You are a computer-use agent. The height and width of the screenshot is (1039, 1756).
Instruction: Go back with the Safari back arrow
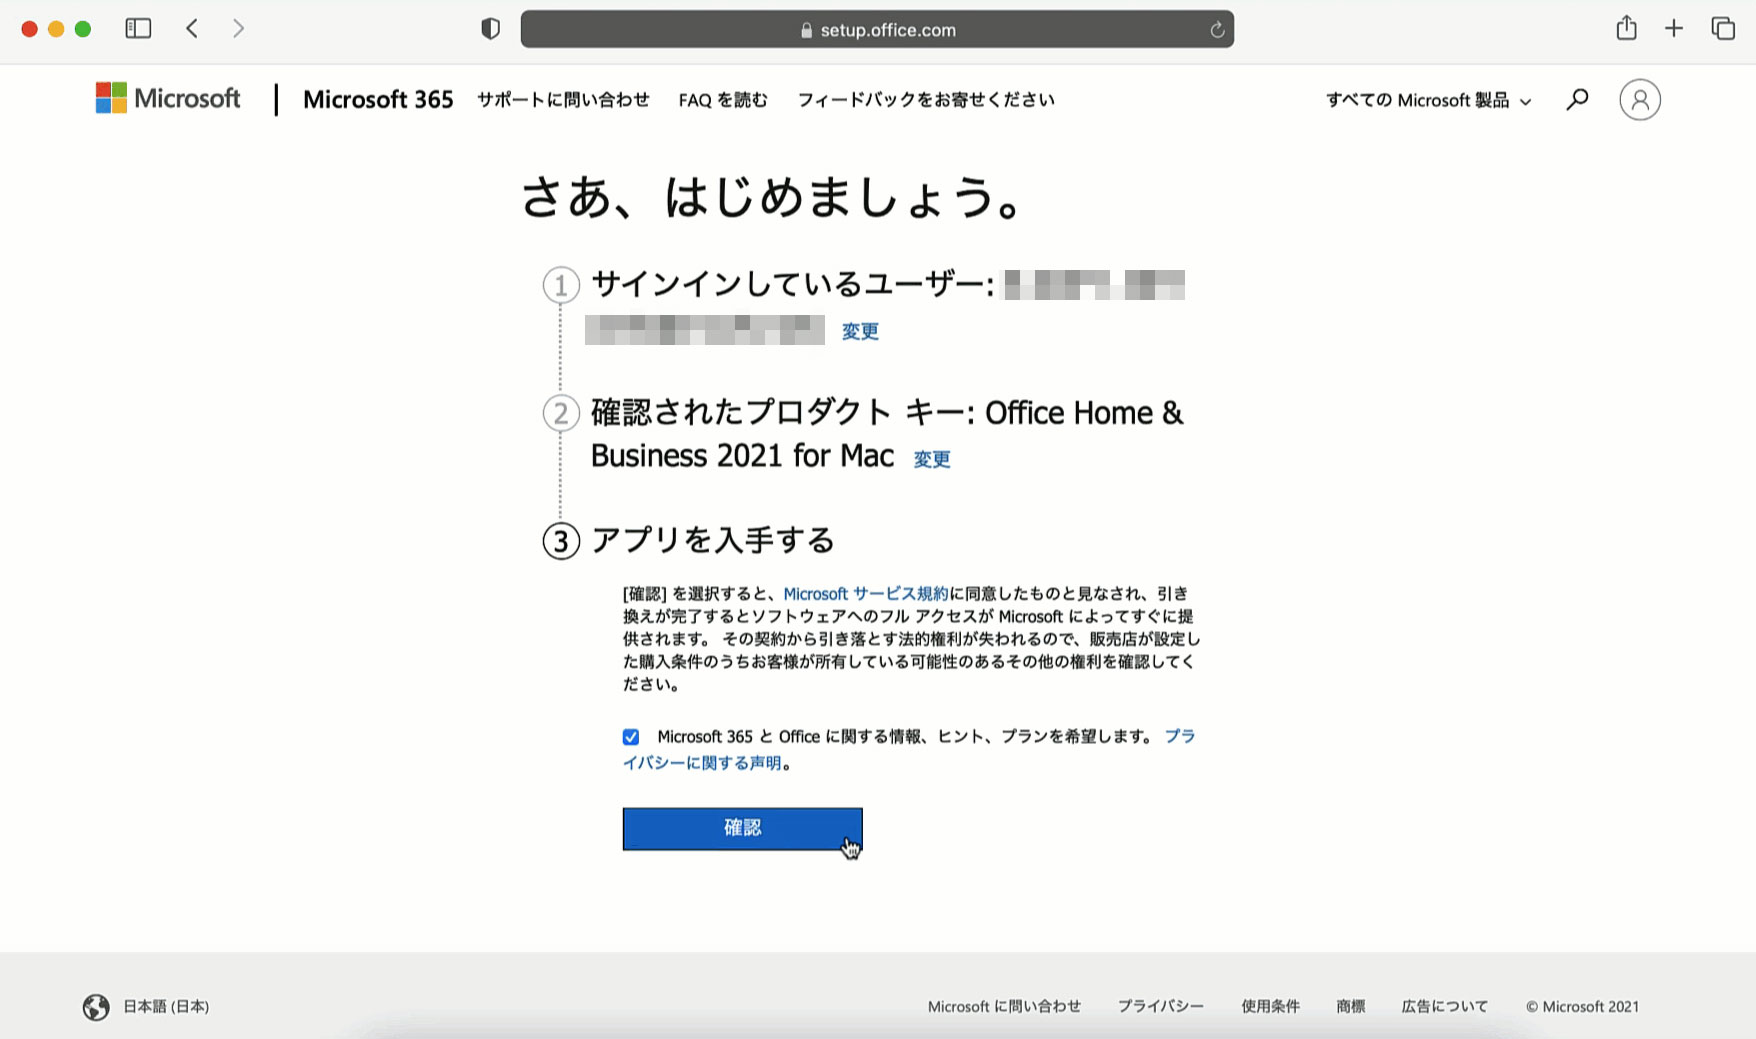(x=192, y=29)
